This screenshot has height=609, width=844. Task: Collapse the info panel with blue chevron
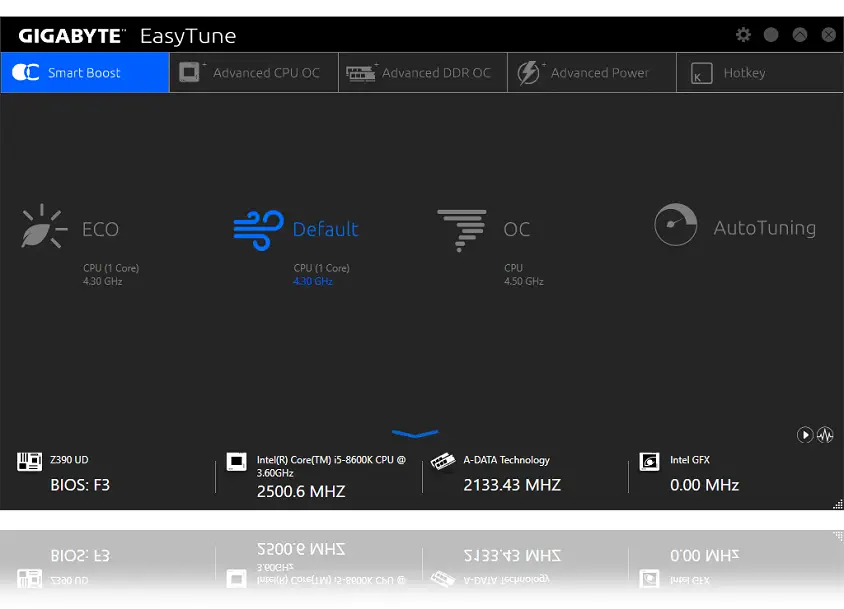[x=415, y=433]
